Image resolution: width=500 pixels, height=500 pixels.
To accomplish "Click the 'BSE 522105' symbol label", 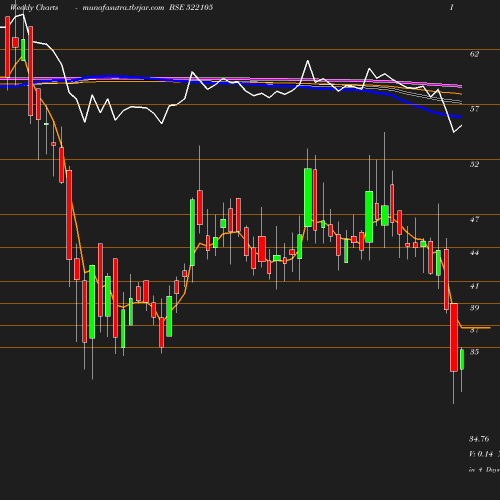I will pos(191,7).
